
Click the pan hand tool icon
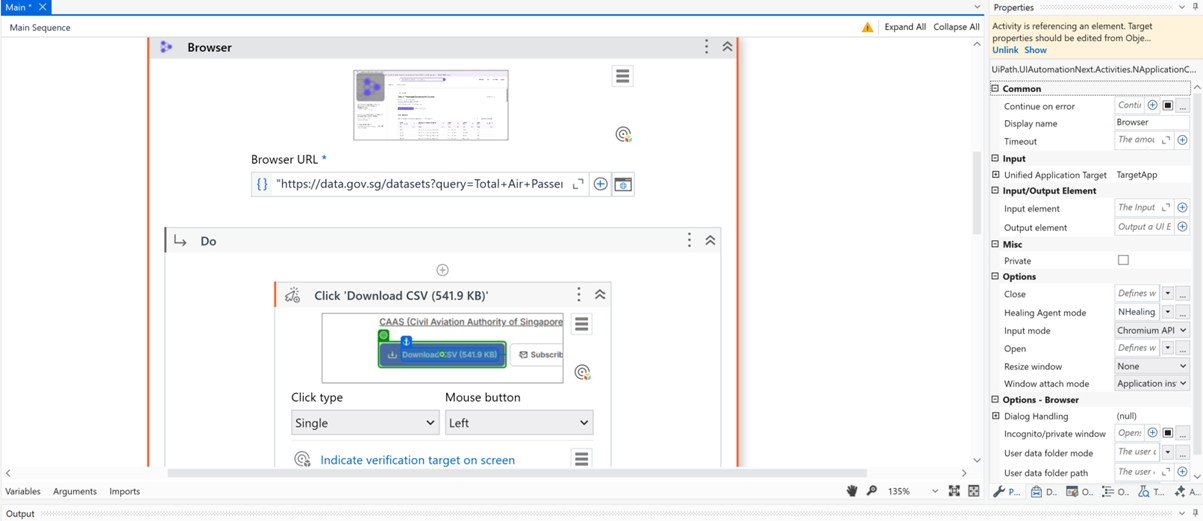(852, 491)
